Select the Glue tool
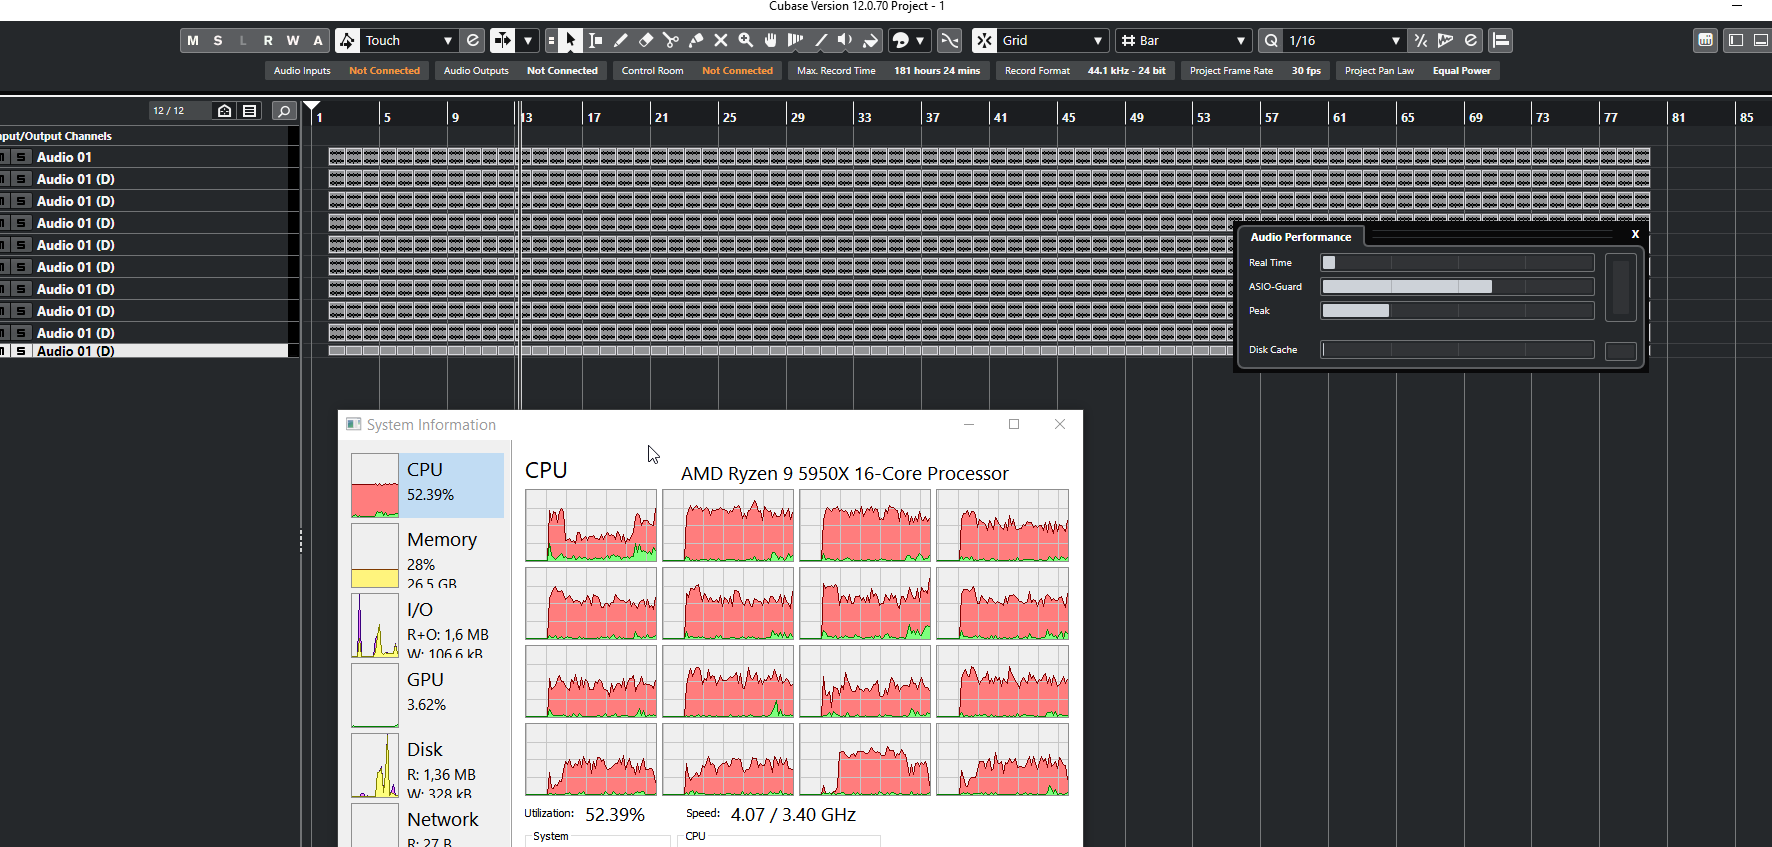The width and height of the screenshot is (1772, 847). click(696, 40)
